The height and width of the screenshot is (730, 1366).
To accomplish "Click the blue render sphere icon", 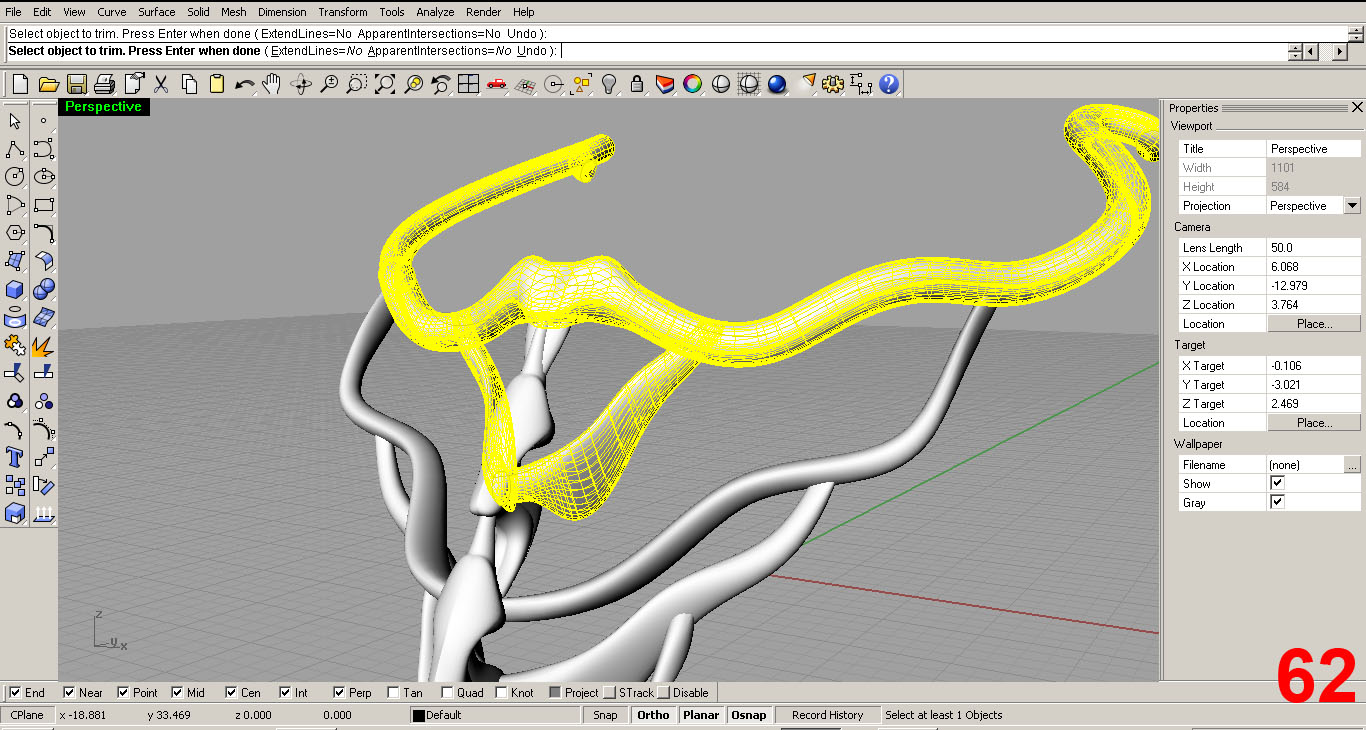I will 777,85.
